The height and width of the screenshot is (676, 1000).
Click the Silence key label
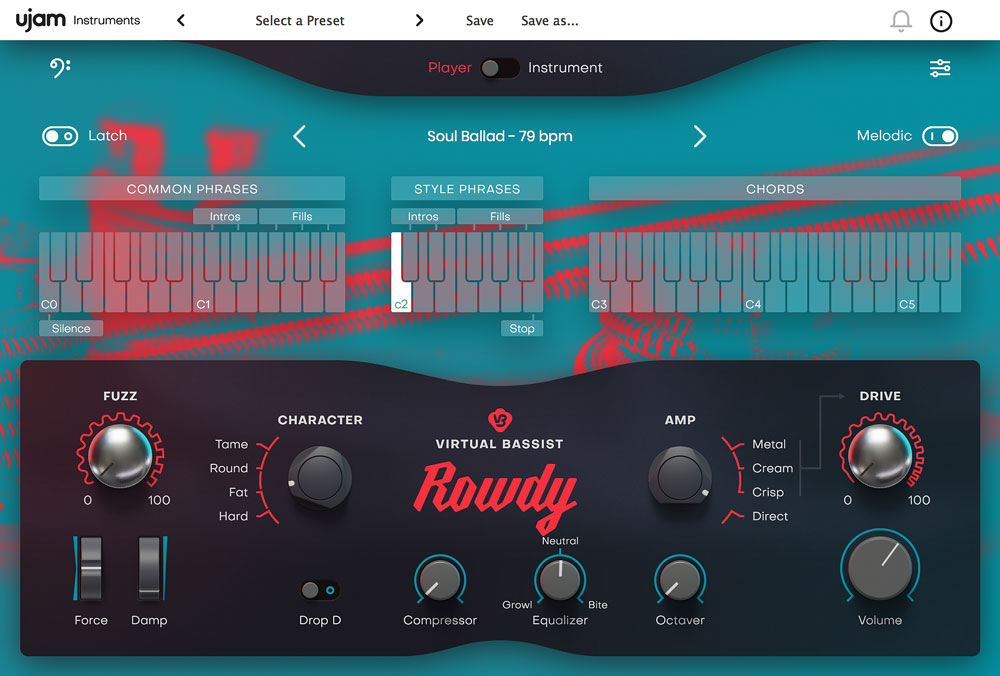pos(71,328)
